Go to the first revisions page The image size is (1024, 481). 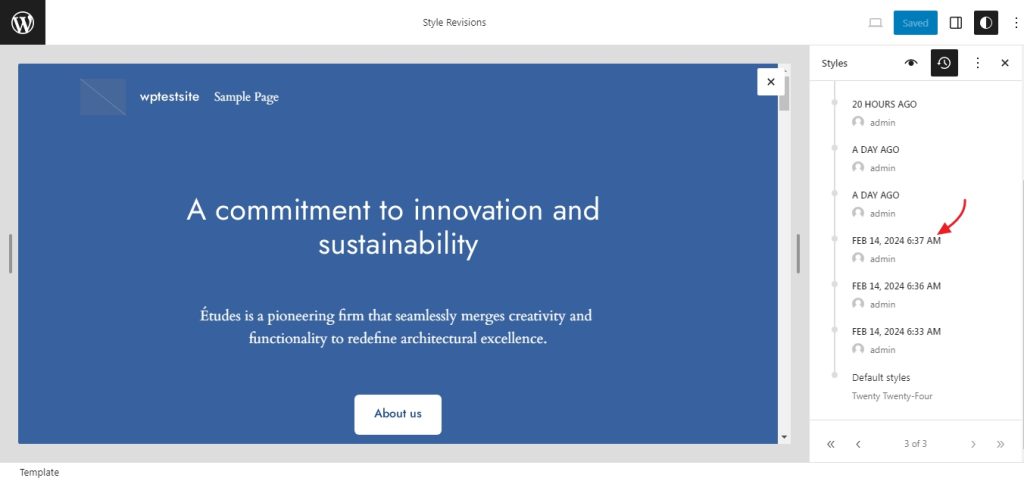point(831,444)
